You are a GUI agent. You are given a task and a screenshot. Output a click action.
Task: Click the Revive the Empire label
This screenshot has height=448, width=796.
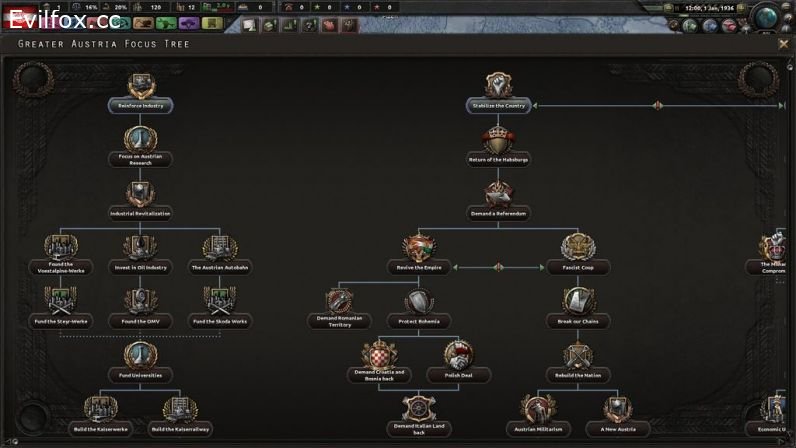point(419,267)
